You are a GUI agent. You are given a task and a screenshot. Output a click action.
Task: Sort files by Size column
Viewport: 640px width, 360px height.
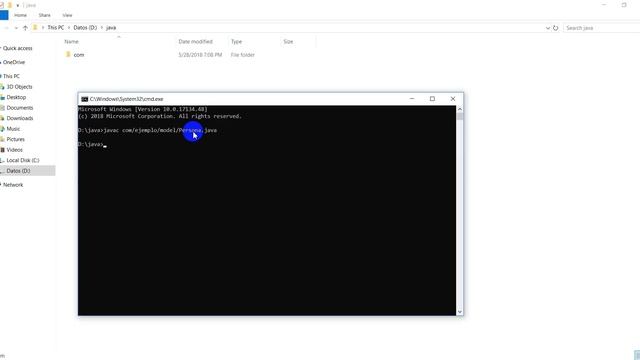point(288,42)
